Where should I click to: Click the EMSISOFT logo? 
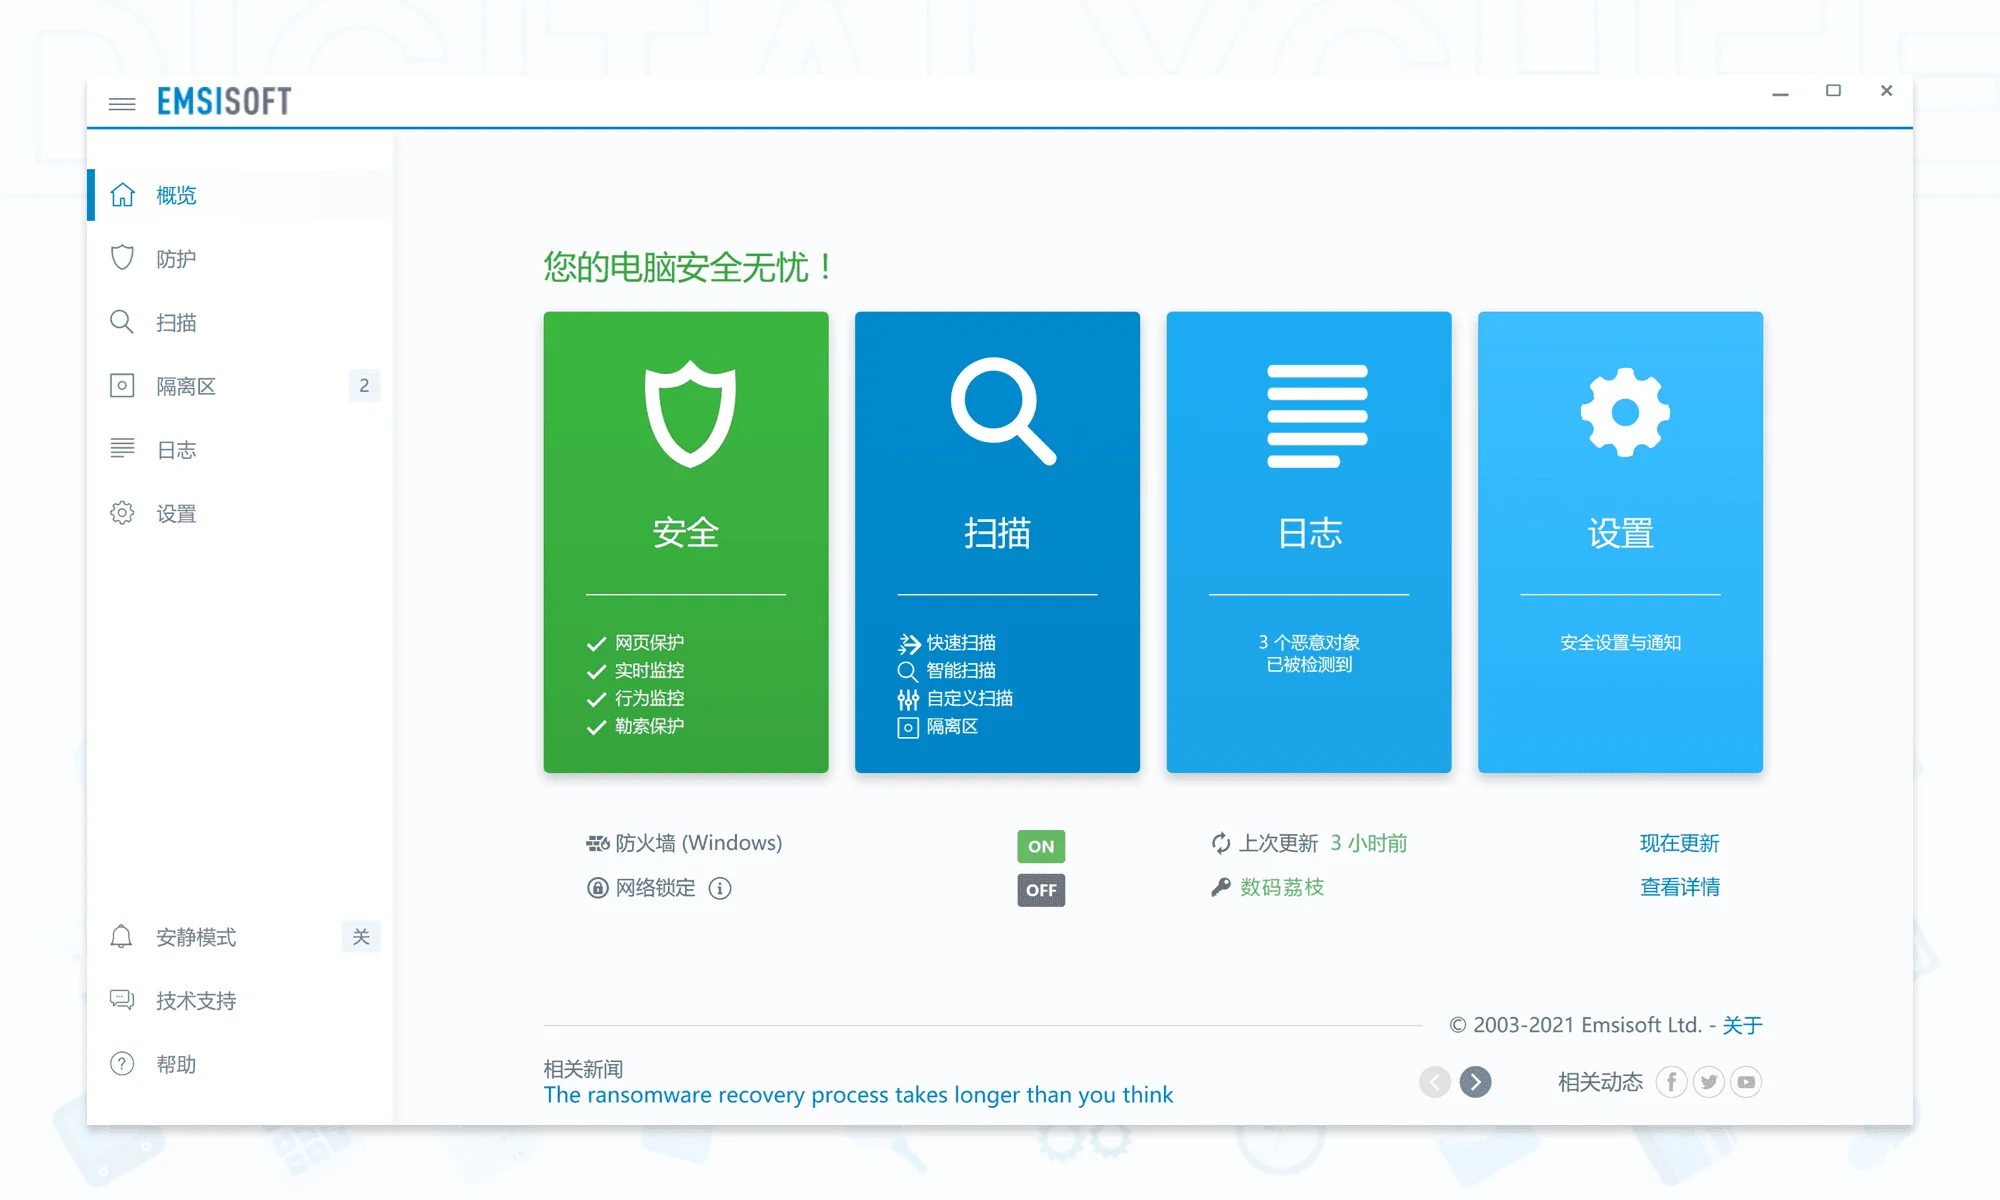click(x=224, y=101)
